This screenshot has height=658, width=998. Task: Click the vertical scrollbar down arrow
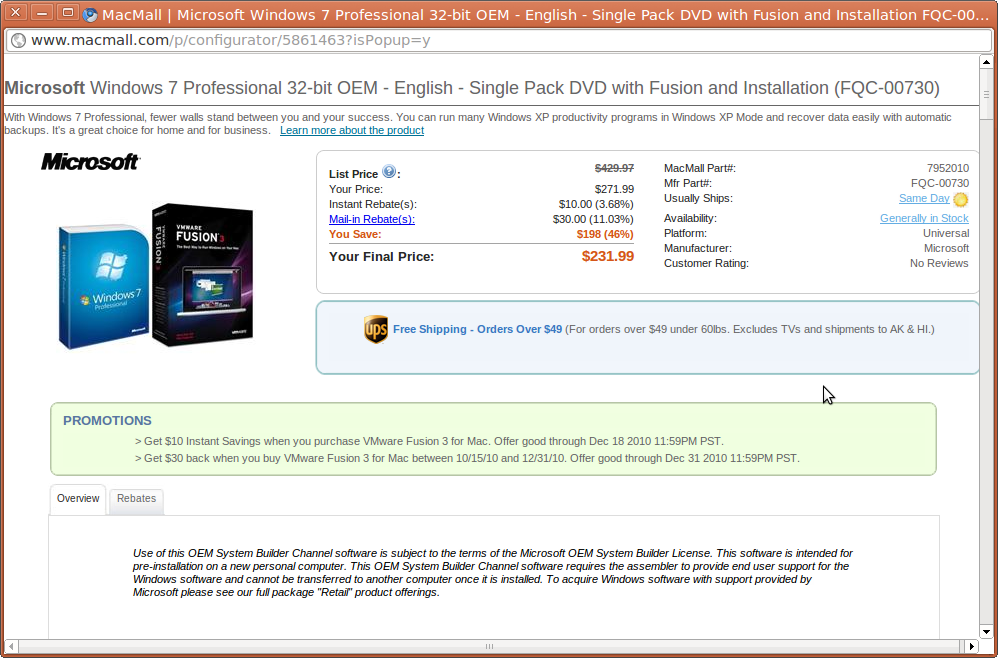tap(986, 632)
